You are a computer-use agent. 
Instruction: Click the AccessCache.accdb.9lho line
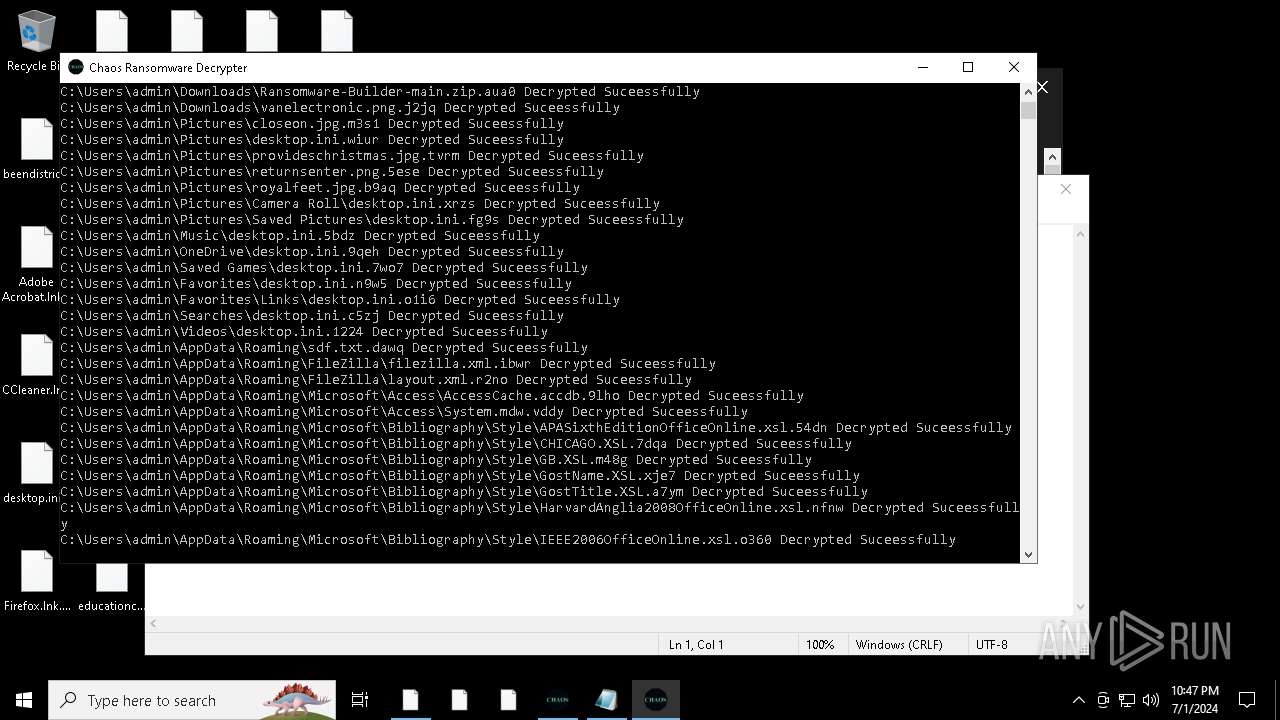click(x=432, y=395)
